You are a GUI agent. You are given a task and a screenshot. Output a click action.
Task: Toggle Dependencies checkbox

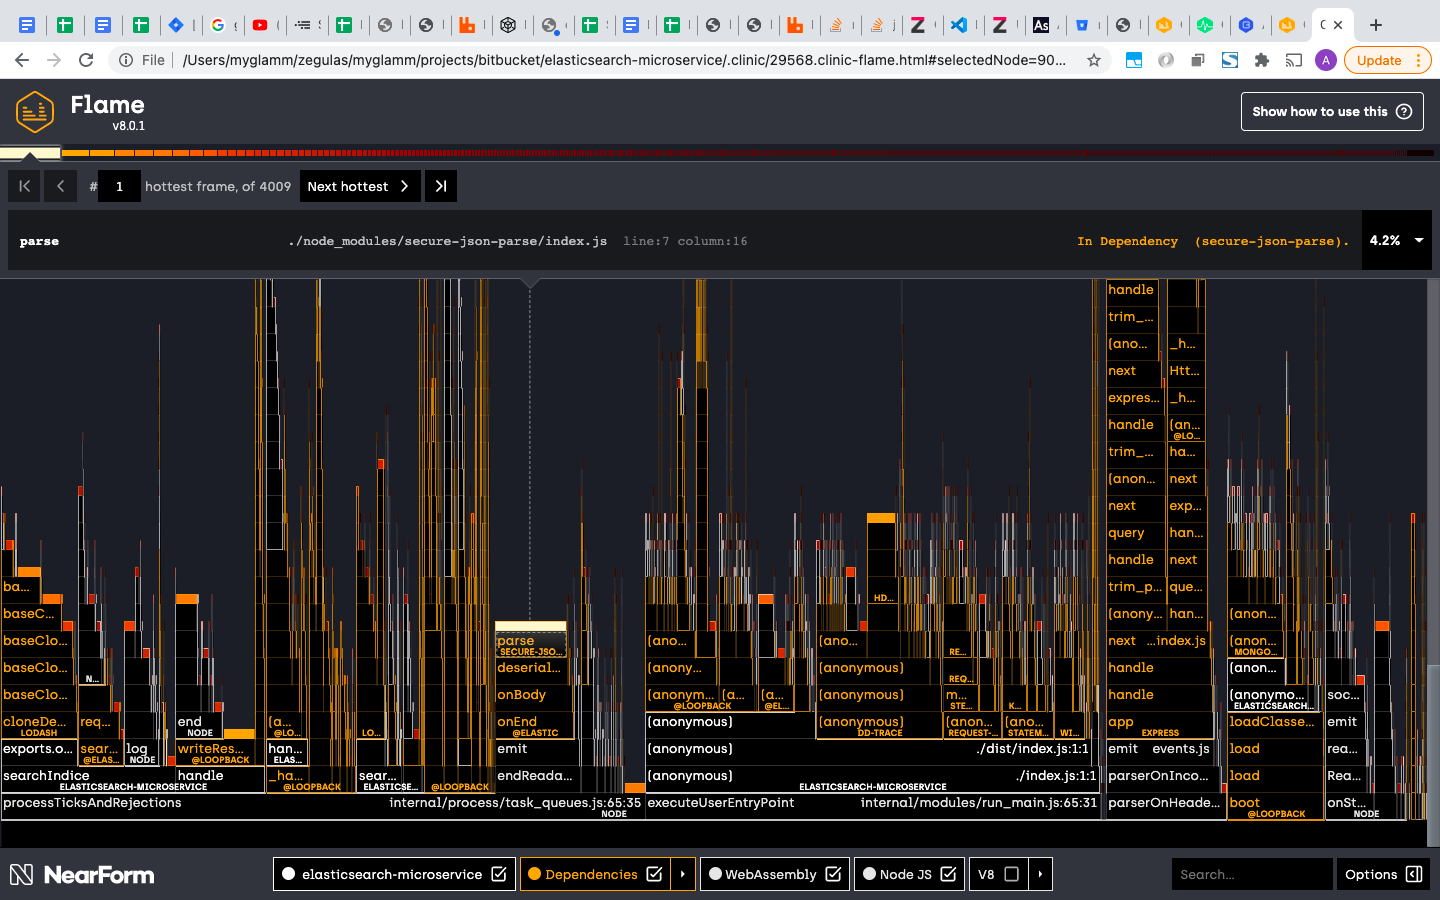tap(654, 874)
